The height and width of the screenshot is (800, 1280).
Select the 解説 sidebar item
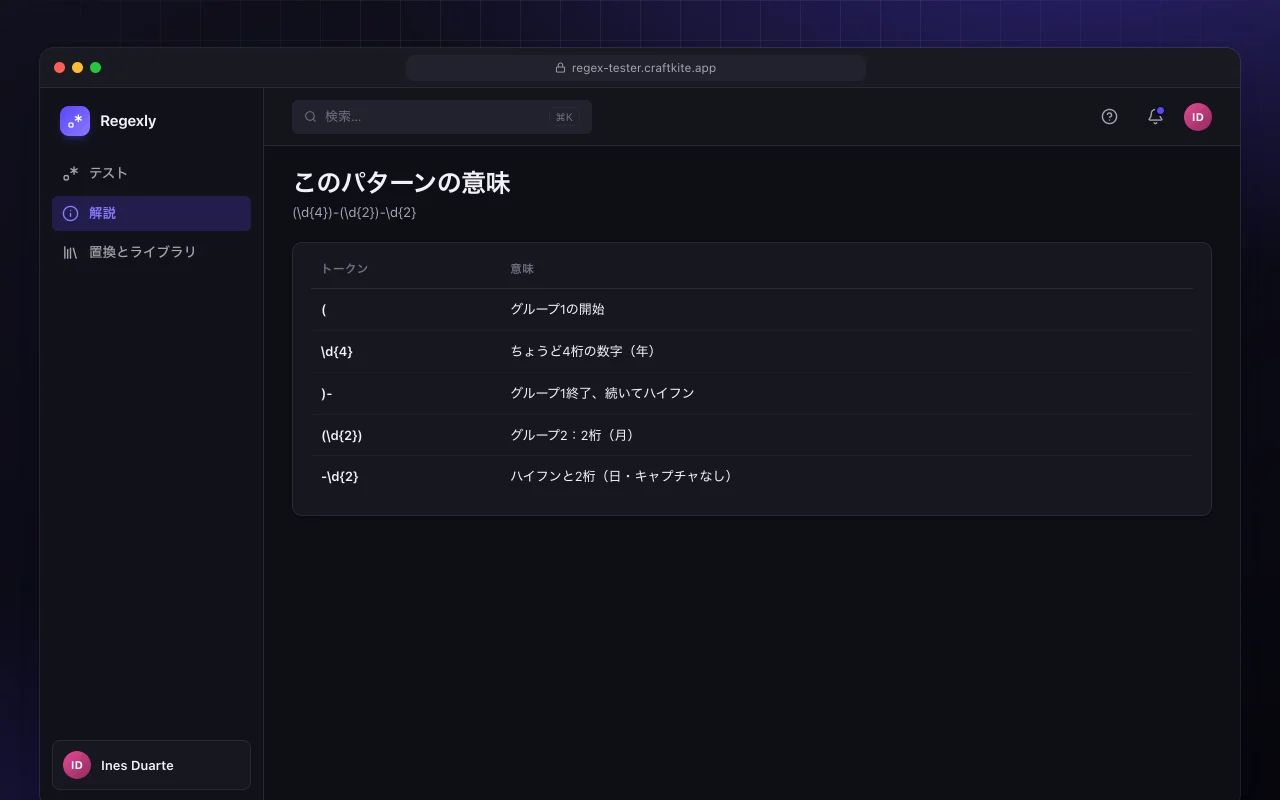[151, 213]
